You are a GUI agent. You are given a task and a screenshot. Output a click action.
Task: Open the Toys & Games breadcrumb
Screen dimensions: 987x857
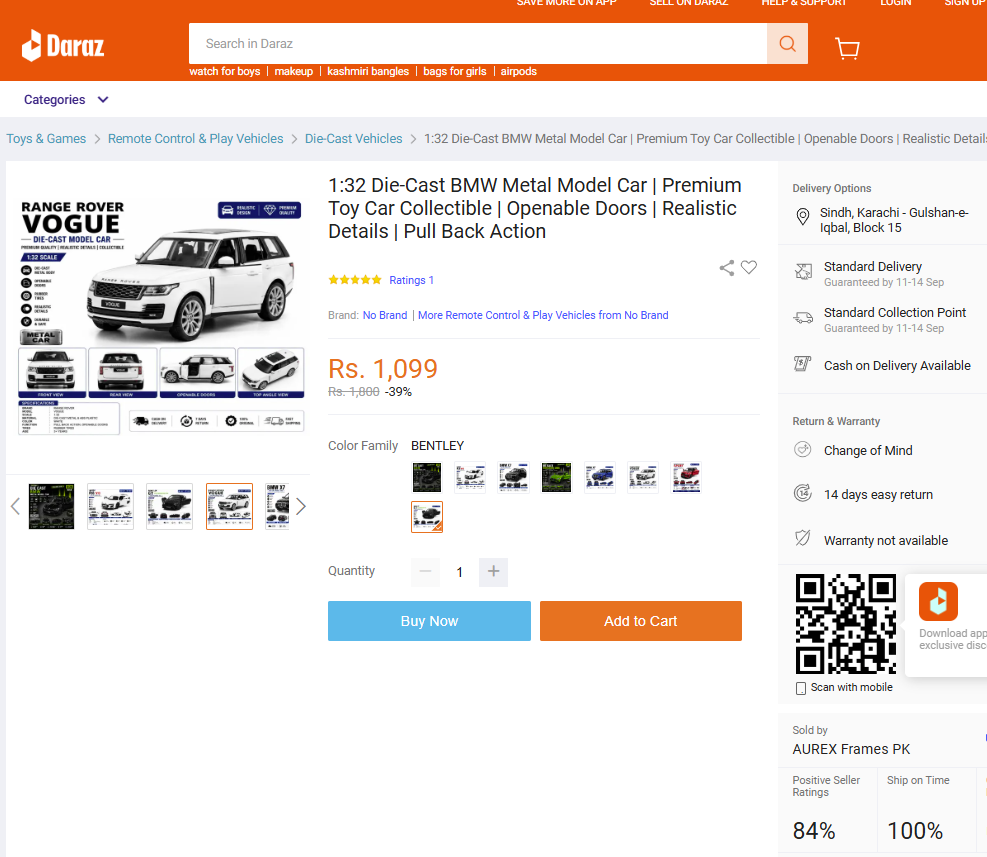tap(46, 139)
